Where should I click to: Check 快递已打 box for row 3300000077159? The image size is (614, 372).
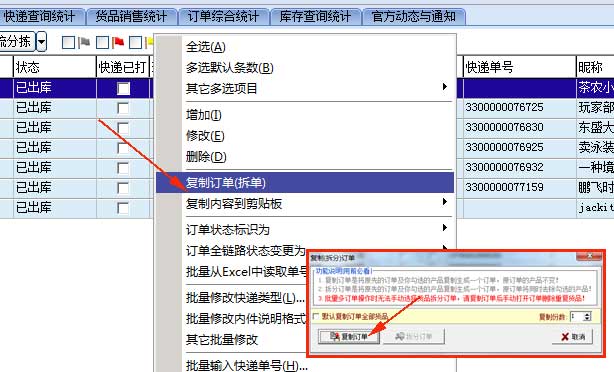click(123, 188)
